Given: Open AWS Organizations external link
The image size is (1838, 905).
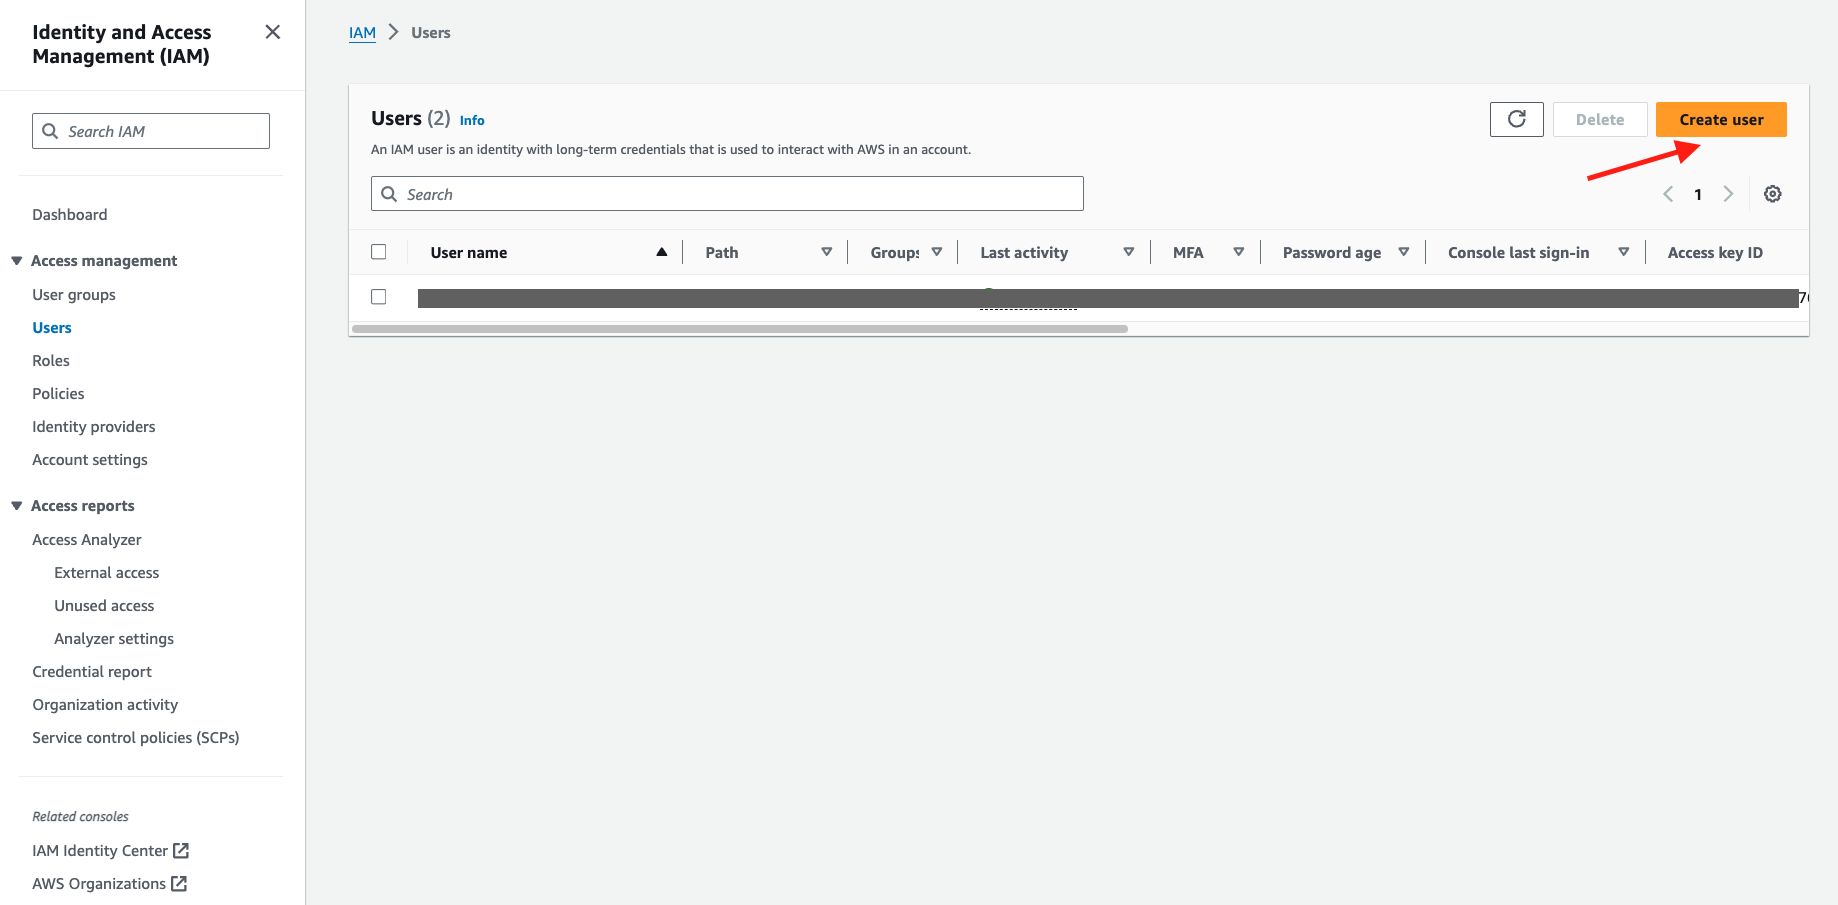Looking at the screenshot, I should coord(99,883).
